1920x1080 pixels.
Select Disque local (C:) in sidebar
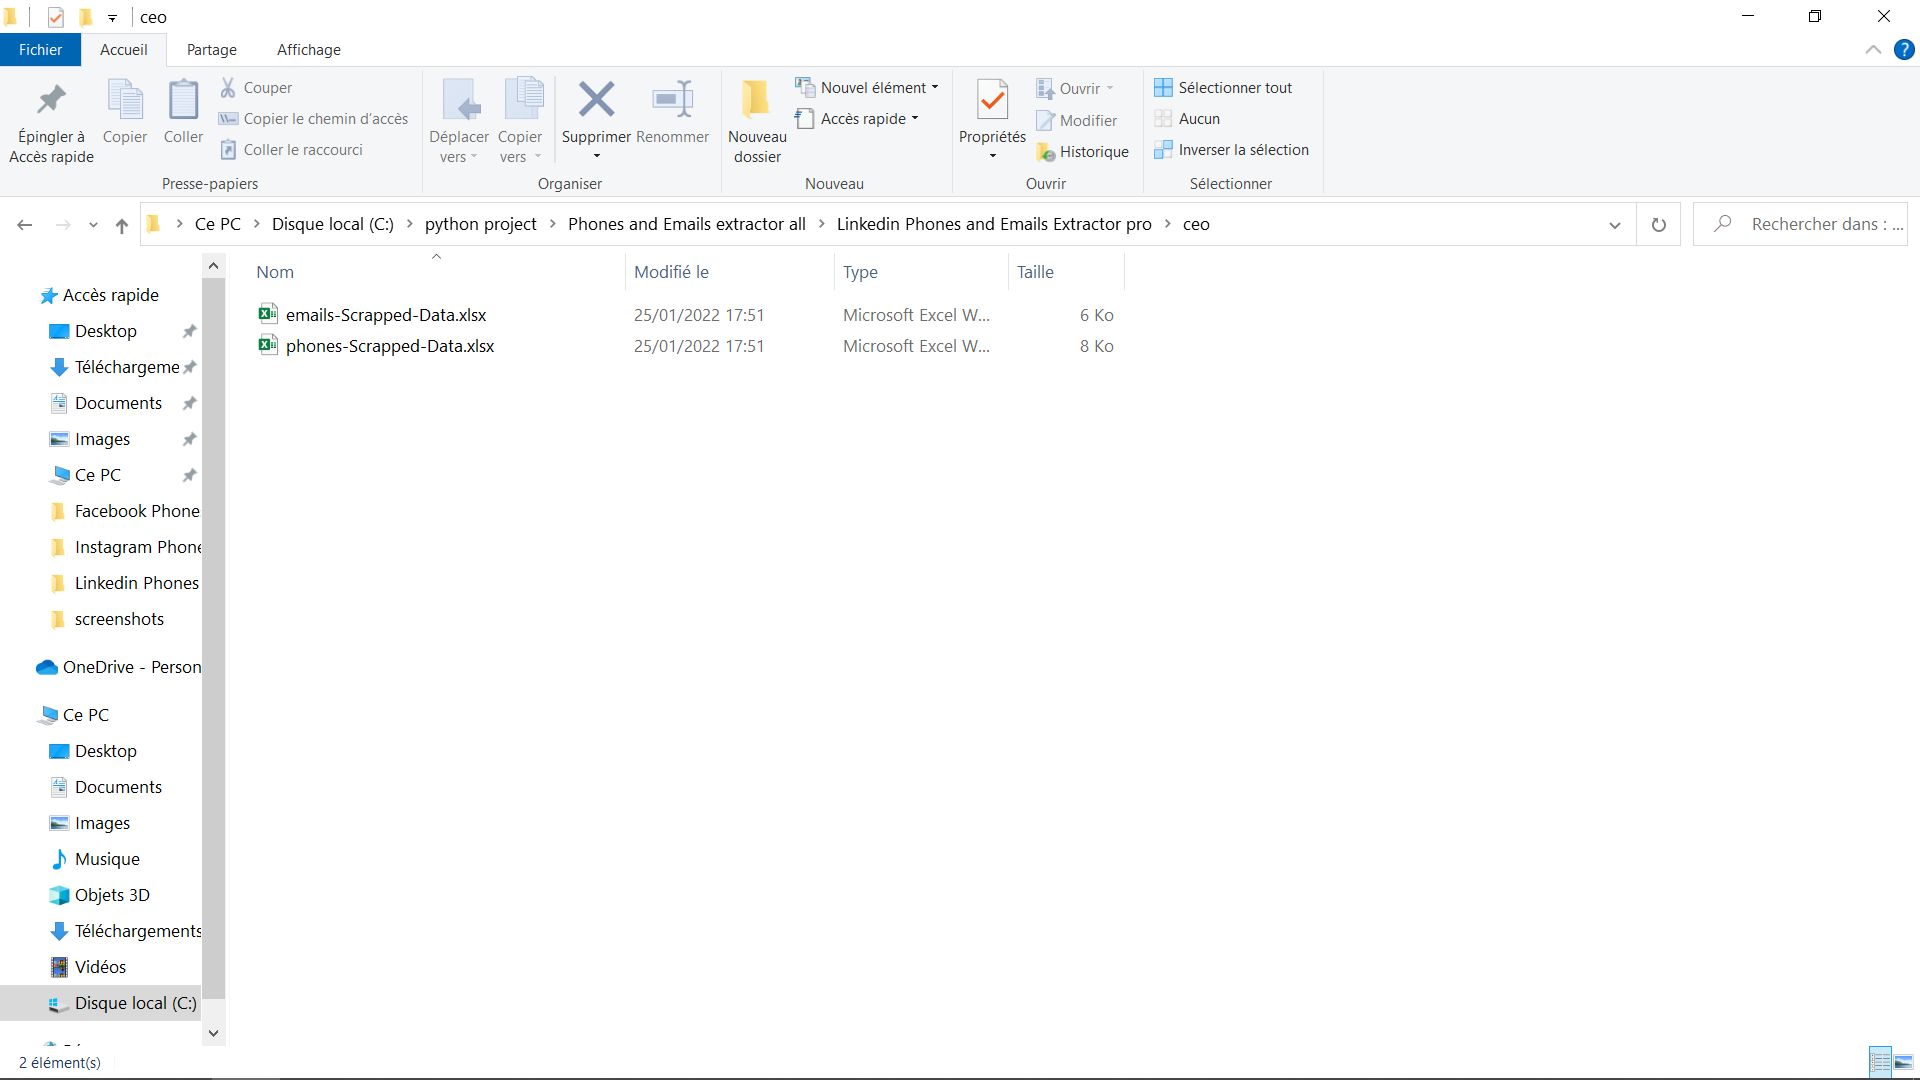click(x=100, y=1003)
